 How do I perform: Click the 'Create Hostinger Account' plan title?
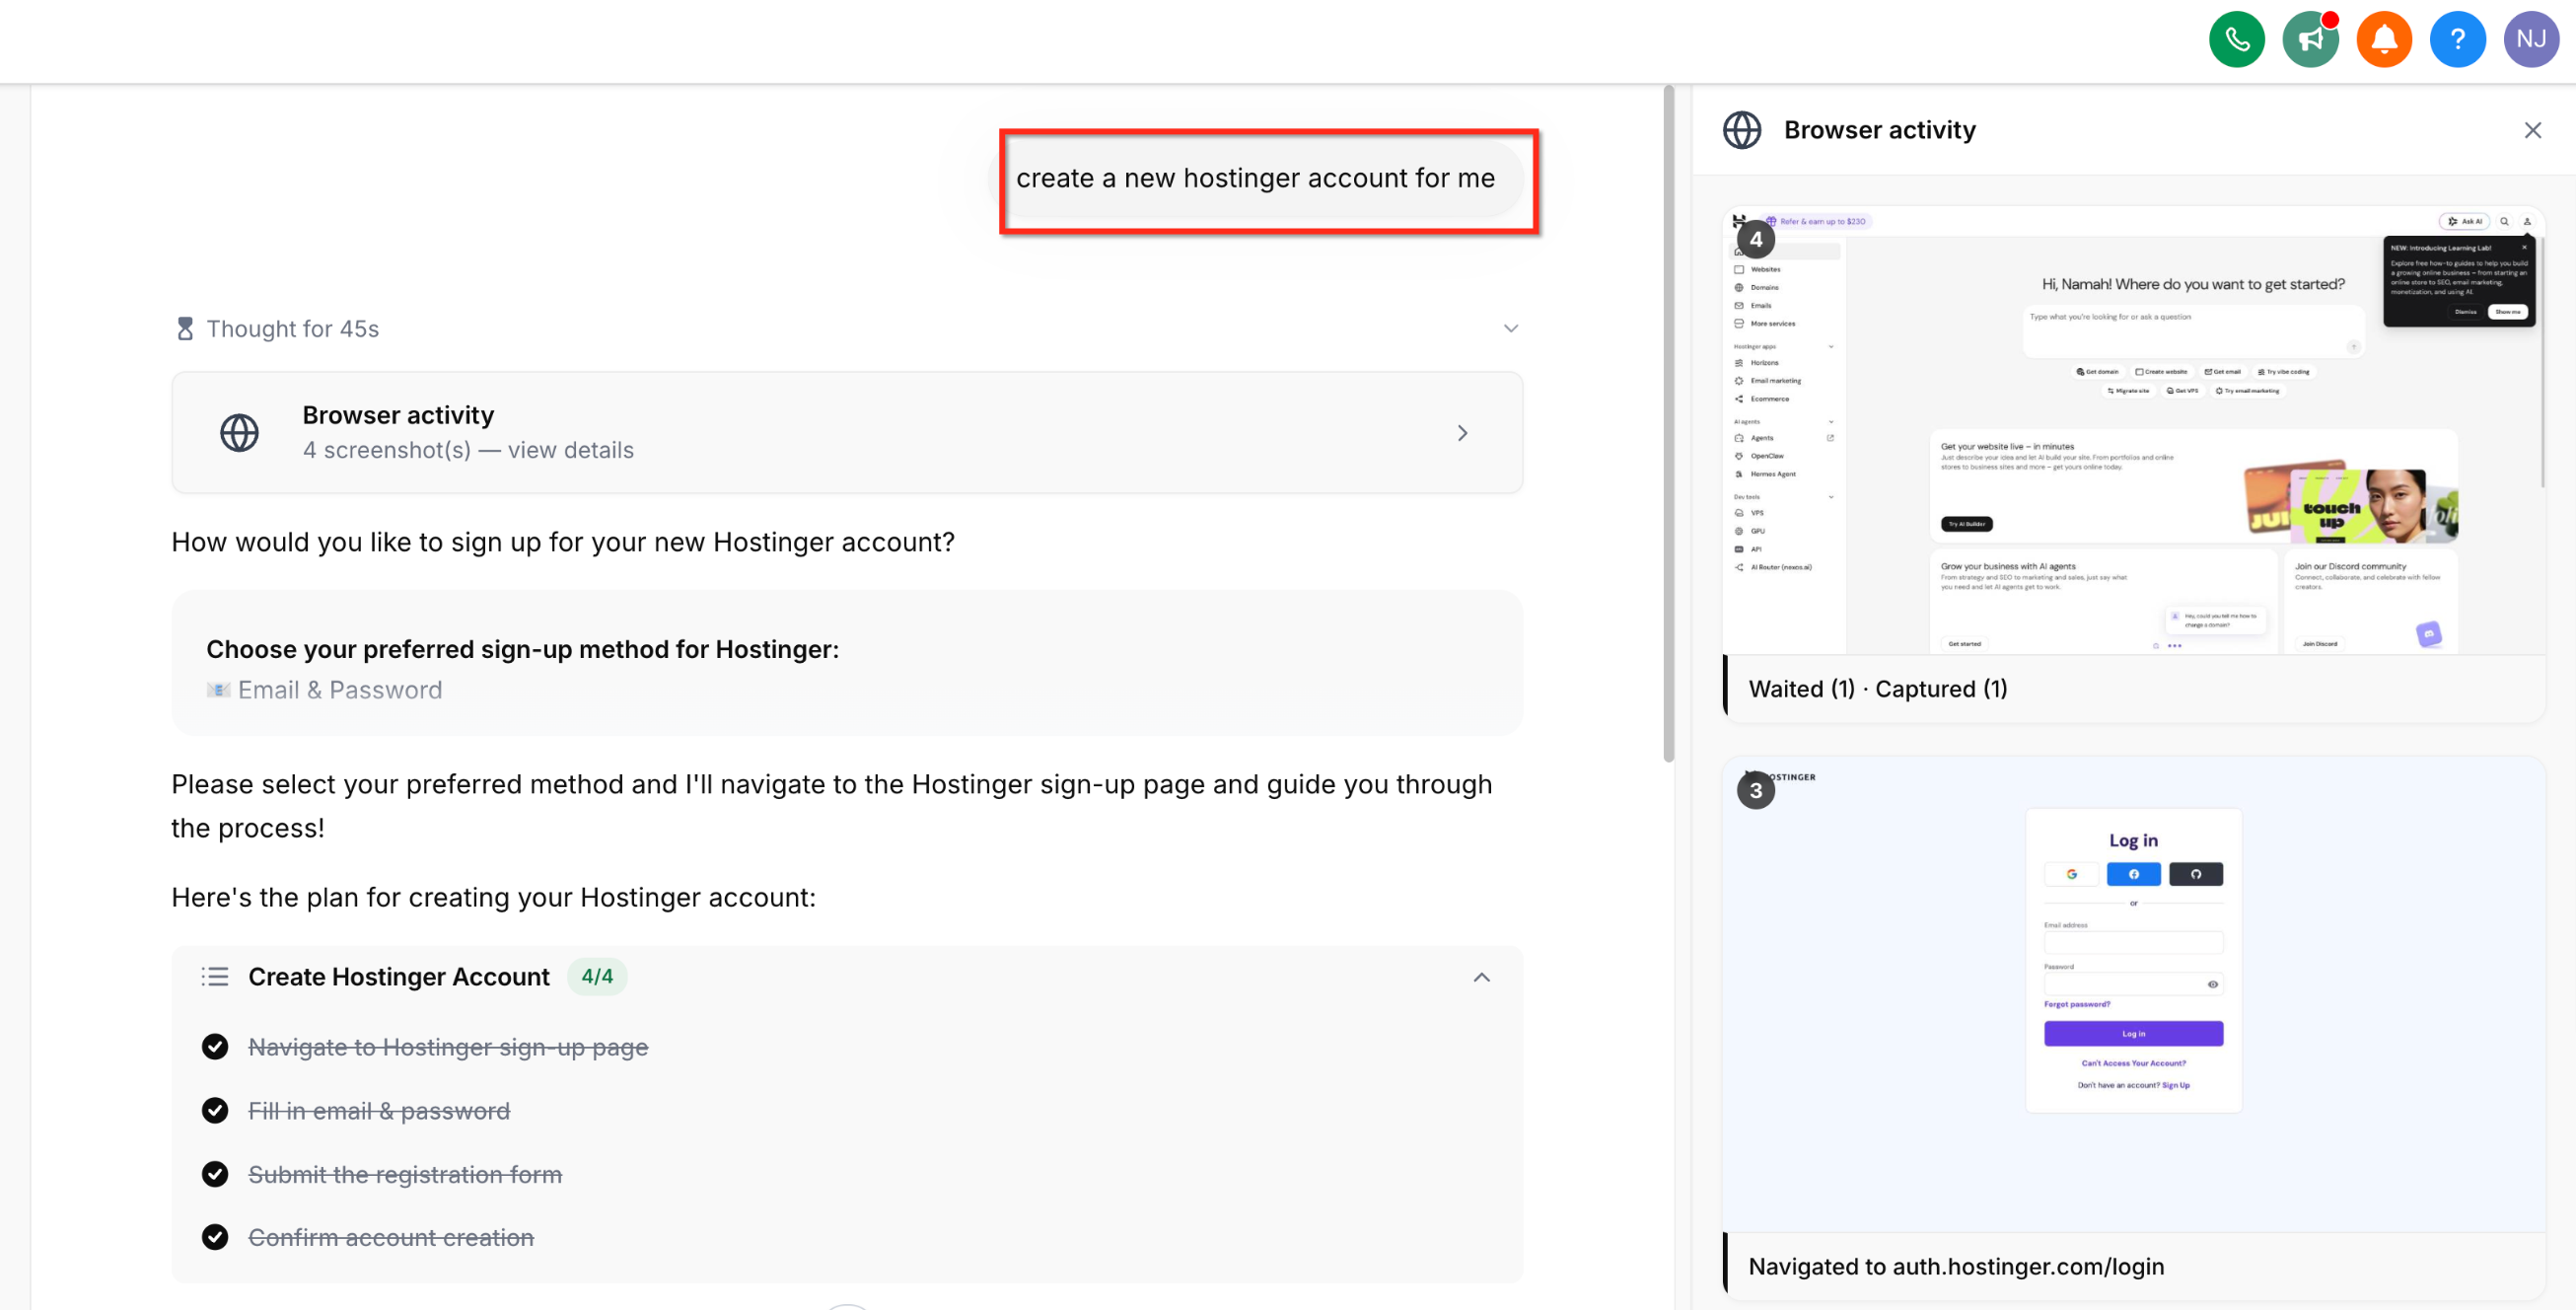click(x=399, y=977)
